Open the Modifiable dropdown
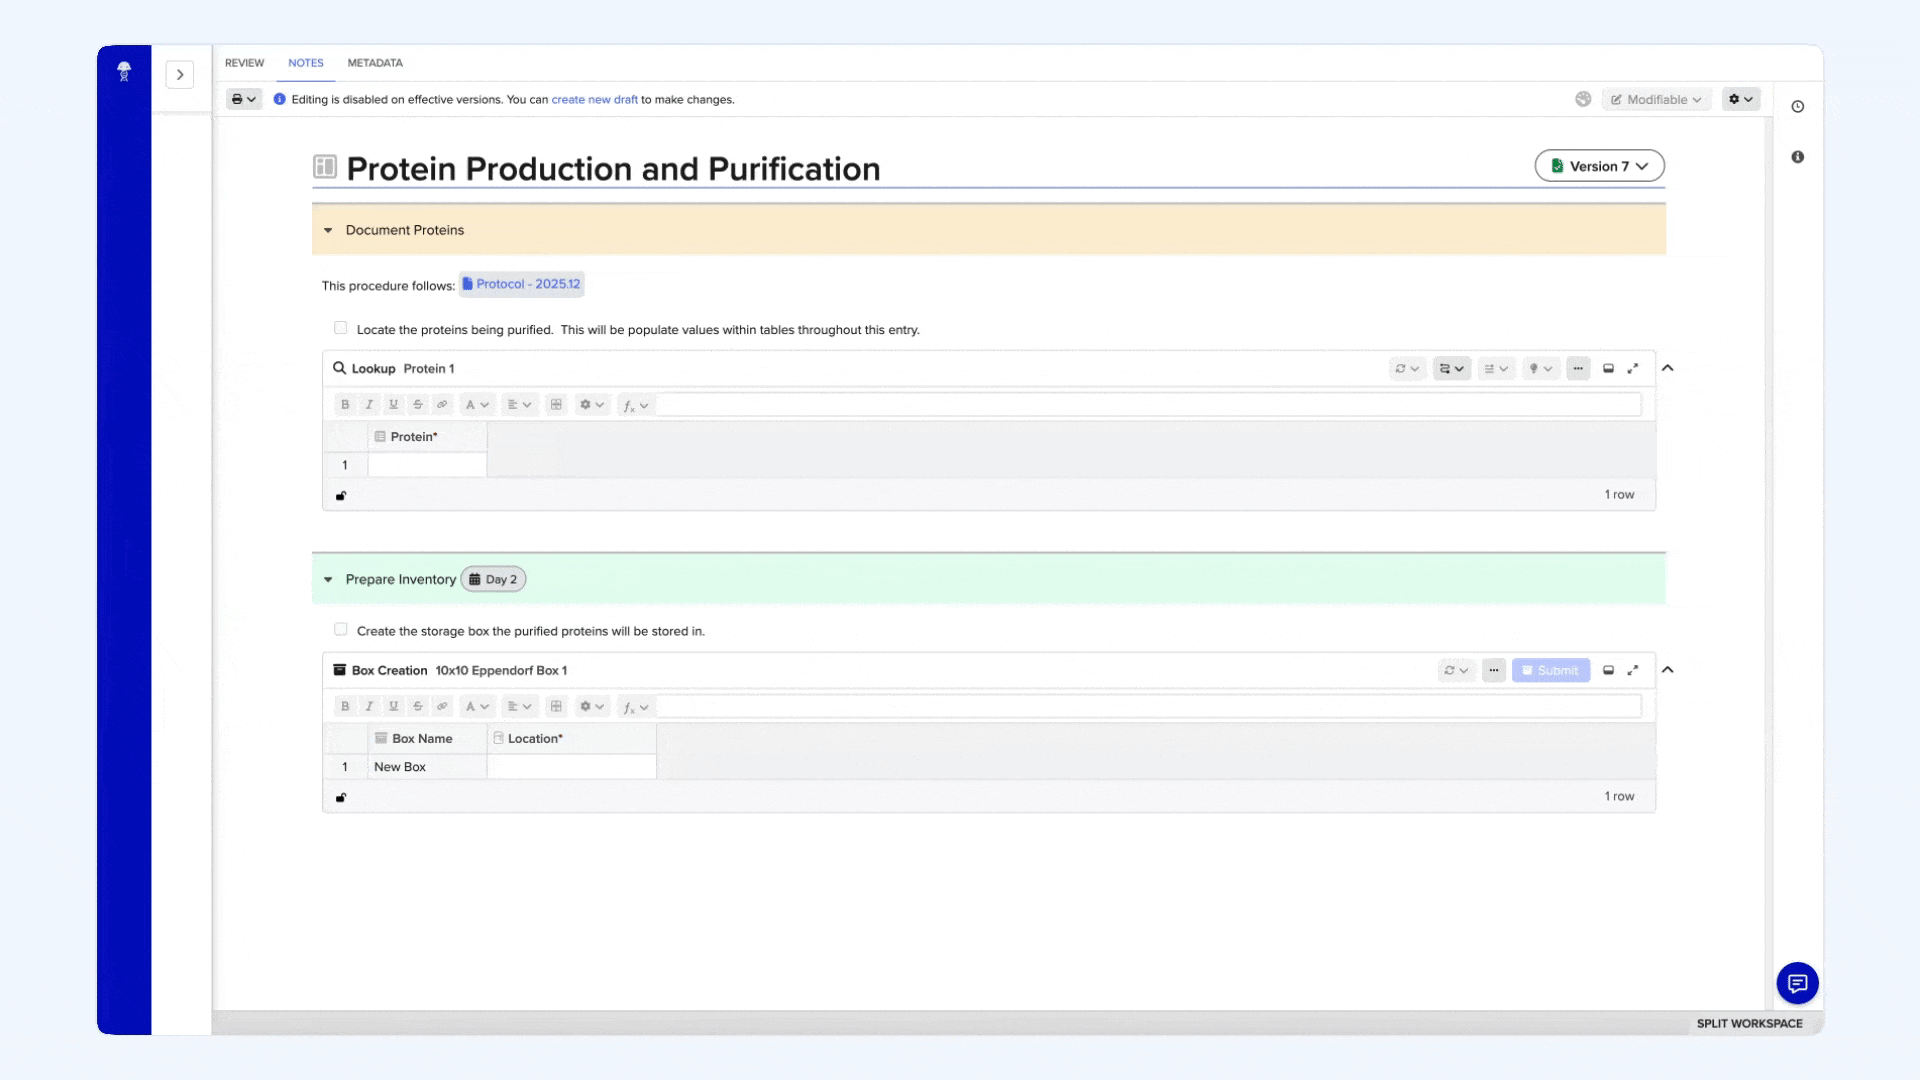The image size is (1920, 1080). click(1657, 99)
